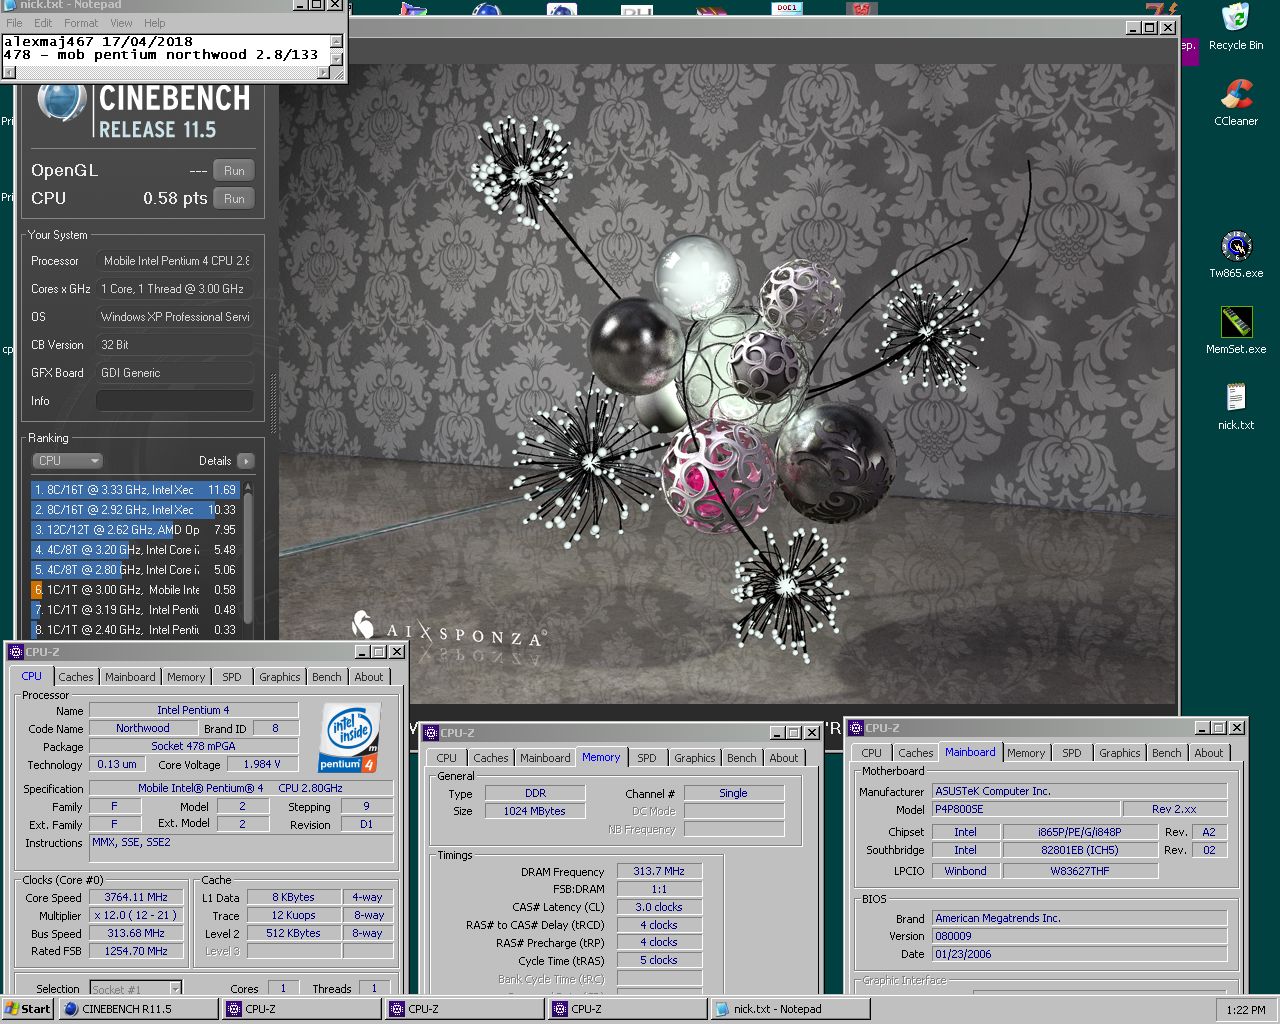
Task: Select highlighted ranking row 6 Mobile Intel 0.58
Action: (135, 590)
